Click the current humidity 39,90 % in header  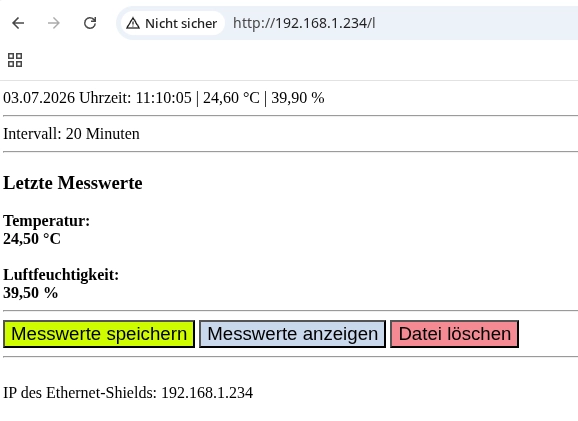pos(298,98)
